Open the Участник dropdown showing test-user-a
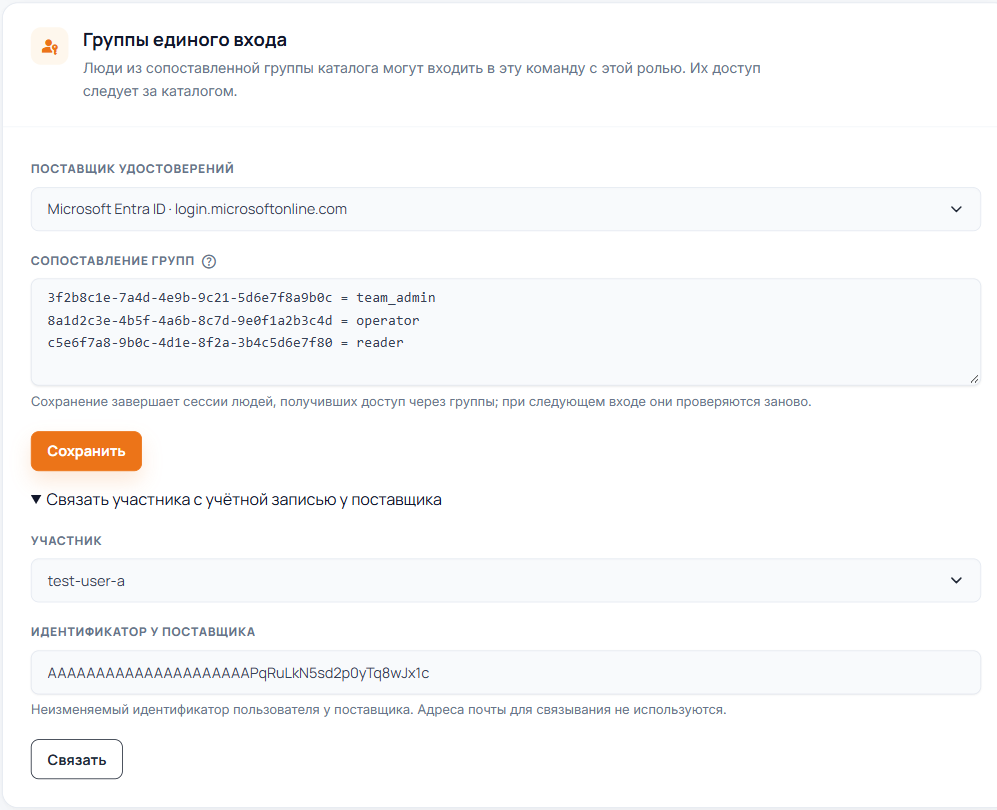The image size is (997, 810). coord(505,580)
